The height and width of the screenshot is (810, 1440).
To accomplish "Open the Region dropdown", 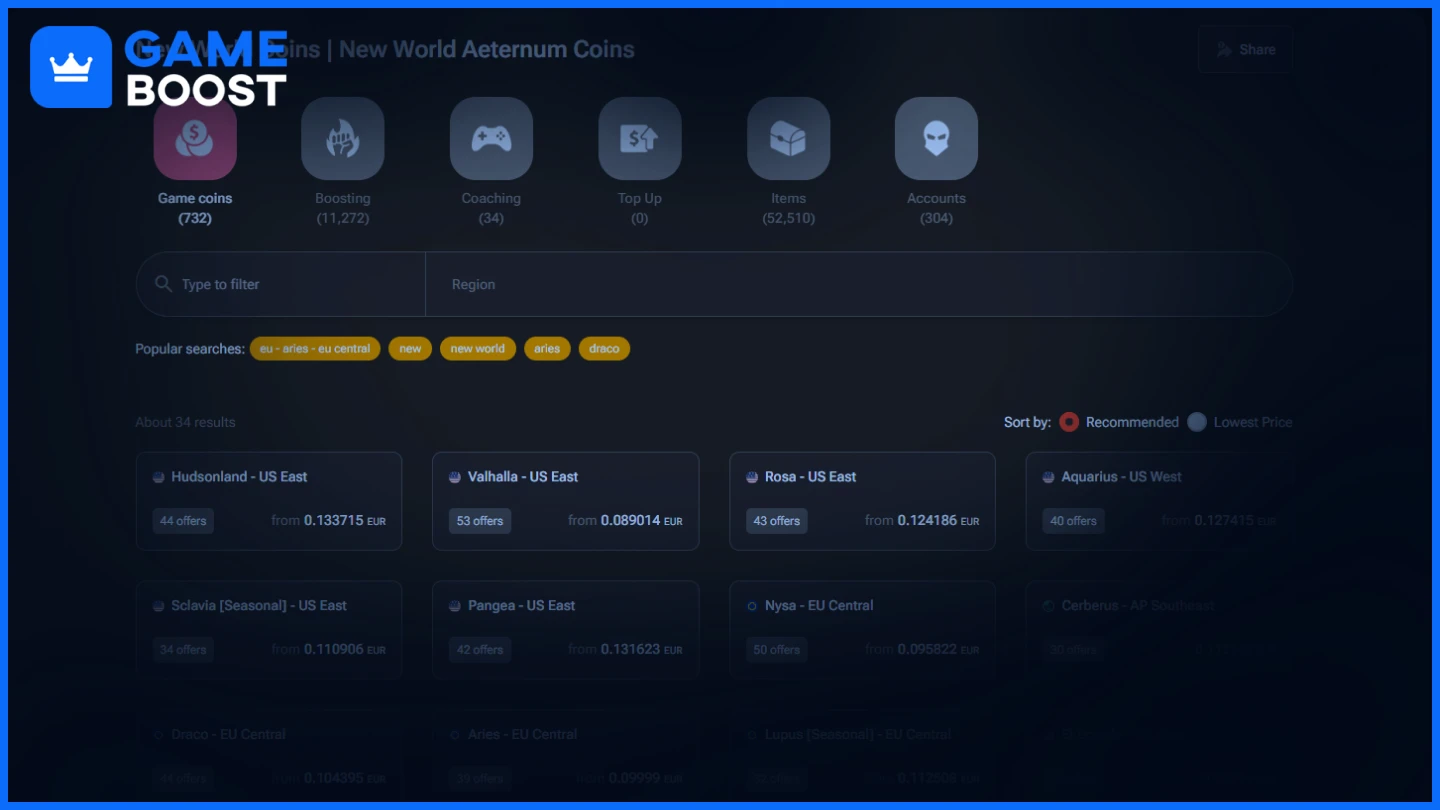I will click(859, 284).
